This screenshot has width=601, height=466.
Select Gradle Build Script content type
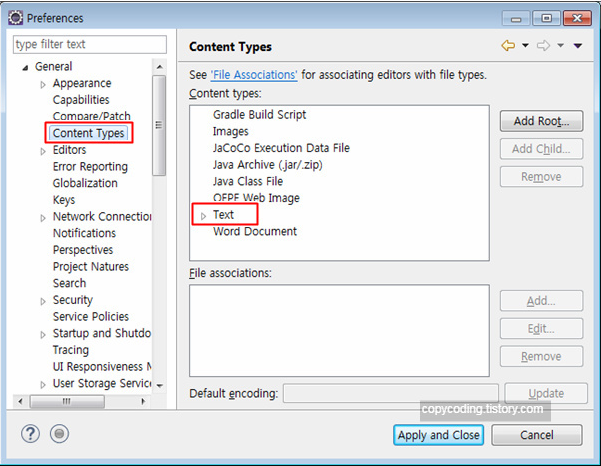(x=259, y=115)
